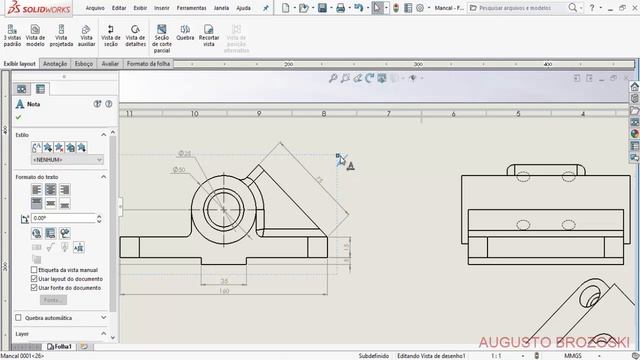
Task: Click the Quebra view tool
Action: tap(185, 32)
